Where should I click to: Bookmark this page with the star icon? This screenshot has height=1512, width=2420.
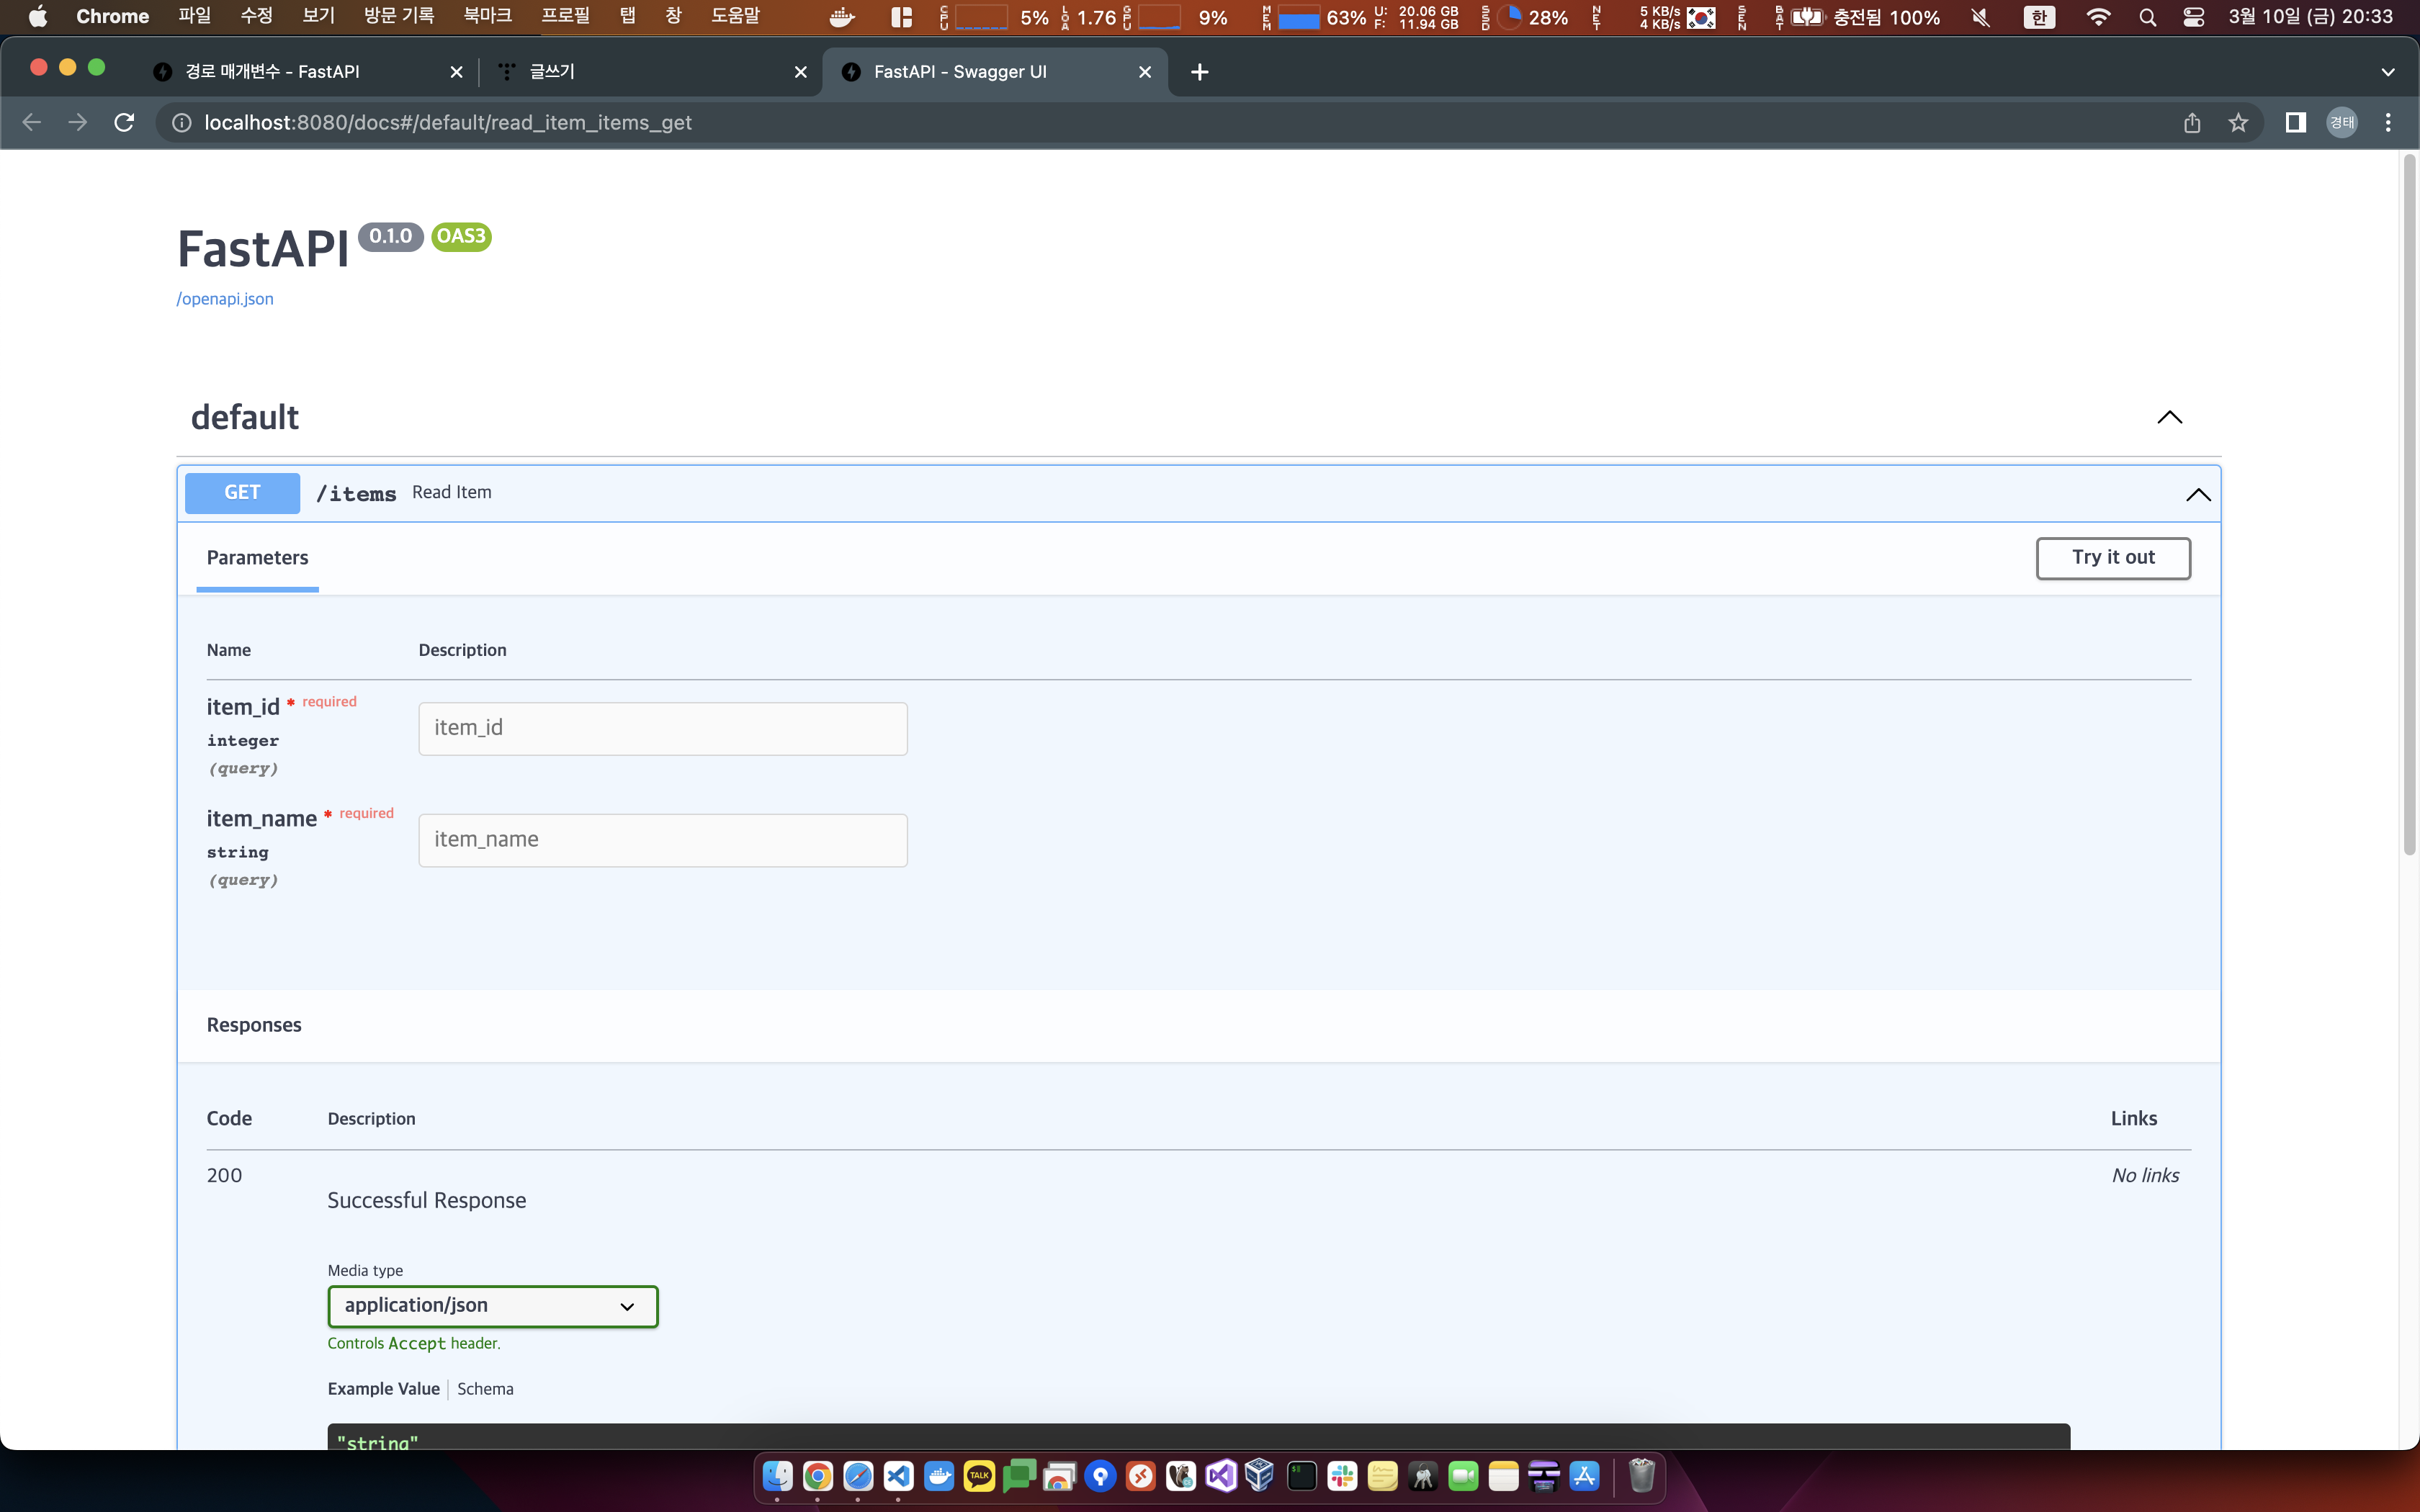point(2238,122)
